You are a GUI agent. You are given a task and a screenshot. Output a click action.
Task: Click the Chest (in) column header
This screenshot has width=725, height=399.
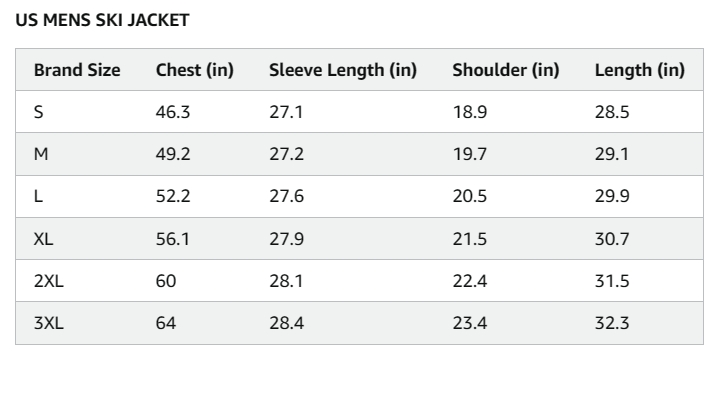[194, 70]
